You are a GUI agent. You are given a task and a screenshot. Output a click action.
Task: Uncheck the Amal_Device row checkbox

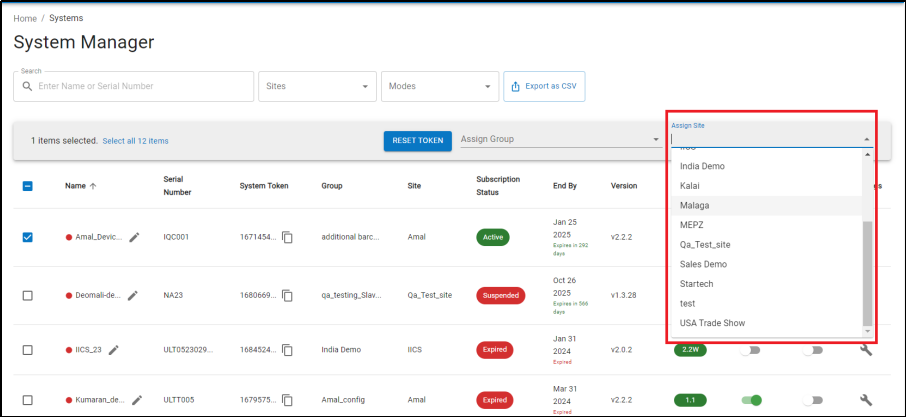[28, 237]
